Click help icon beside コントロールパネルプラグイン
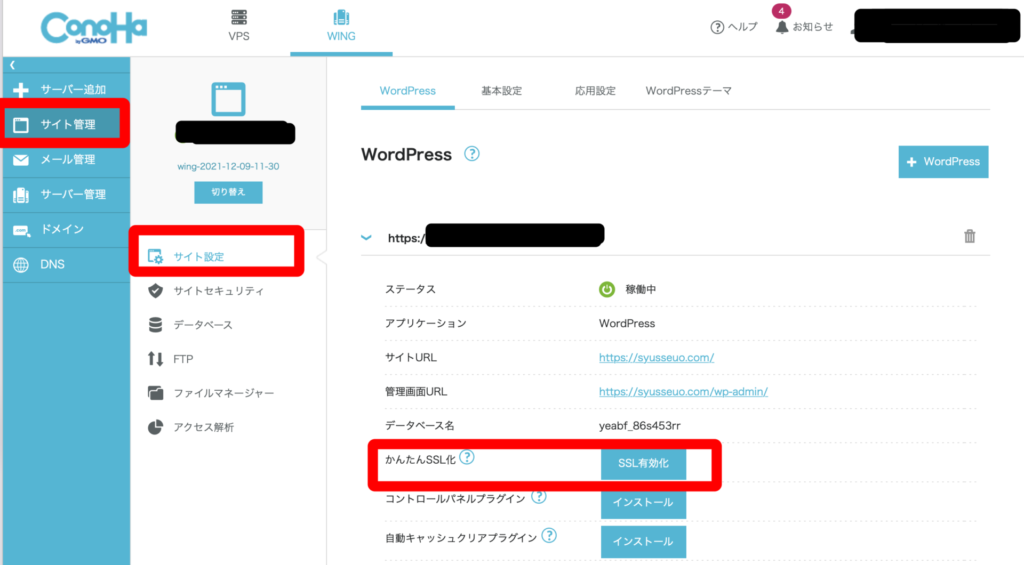 [538, 497]
